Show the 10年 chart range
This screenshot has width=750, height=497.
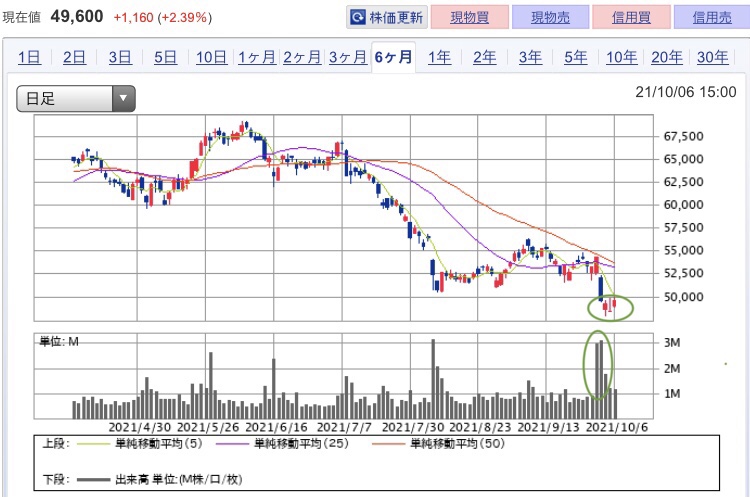621,57
